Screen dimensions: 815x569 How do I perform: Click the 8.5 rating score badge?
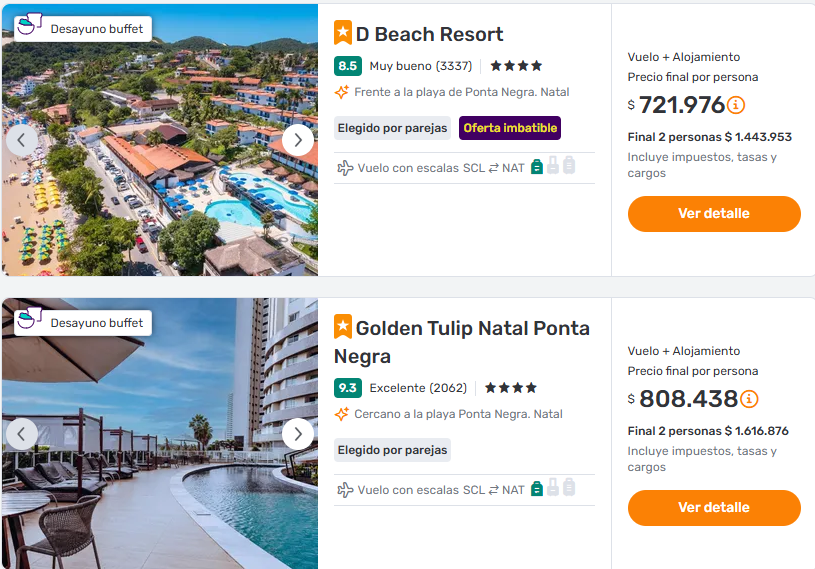coord(348,66)
